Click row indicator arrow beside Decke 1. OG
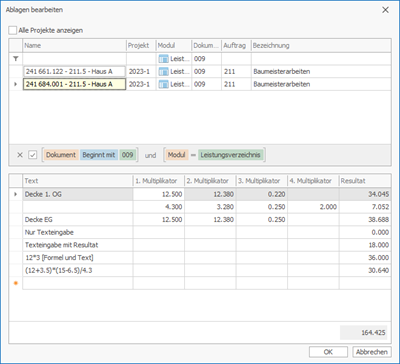The width and height of the screenshot is (400, 364). coord(15,194)
